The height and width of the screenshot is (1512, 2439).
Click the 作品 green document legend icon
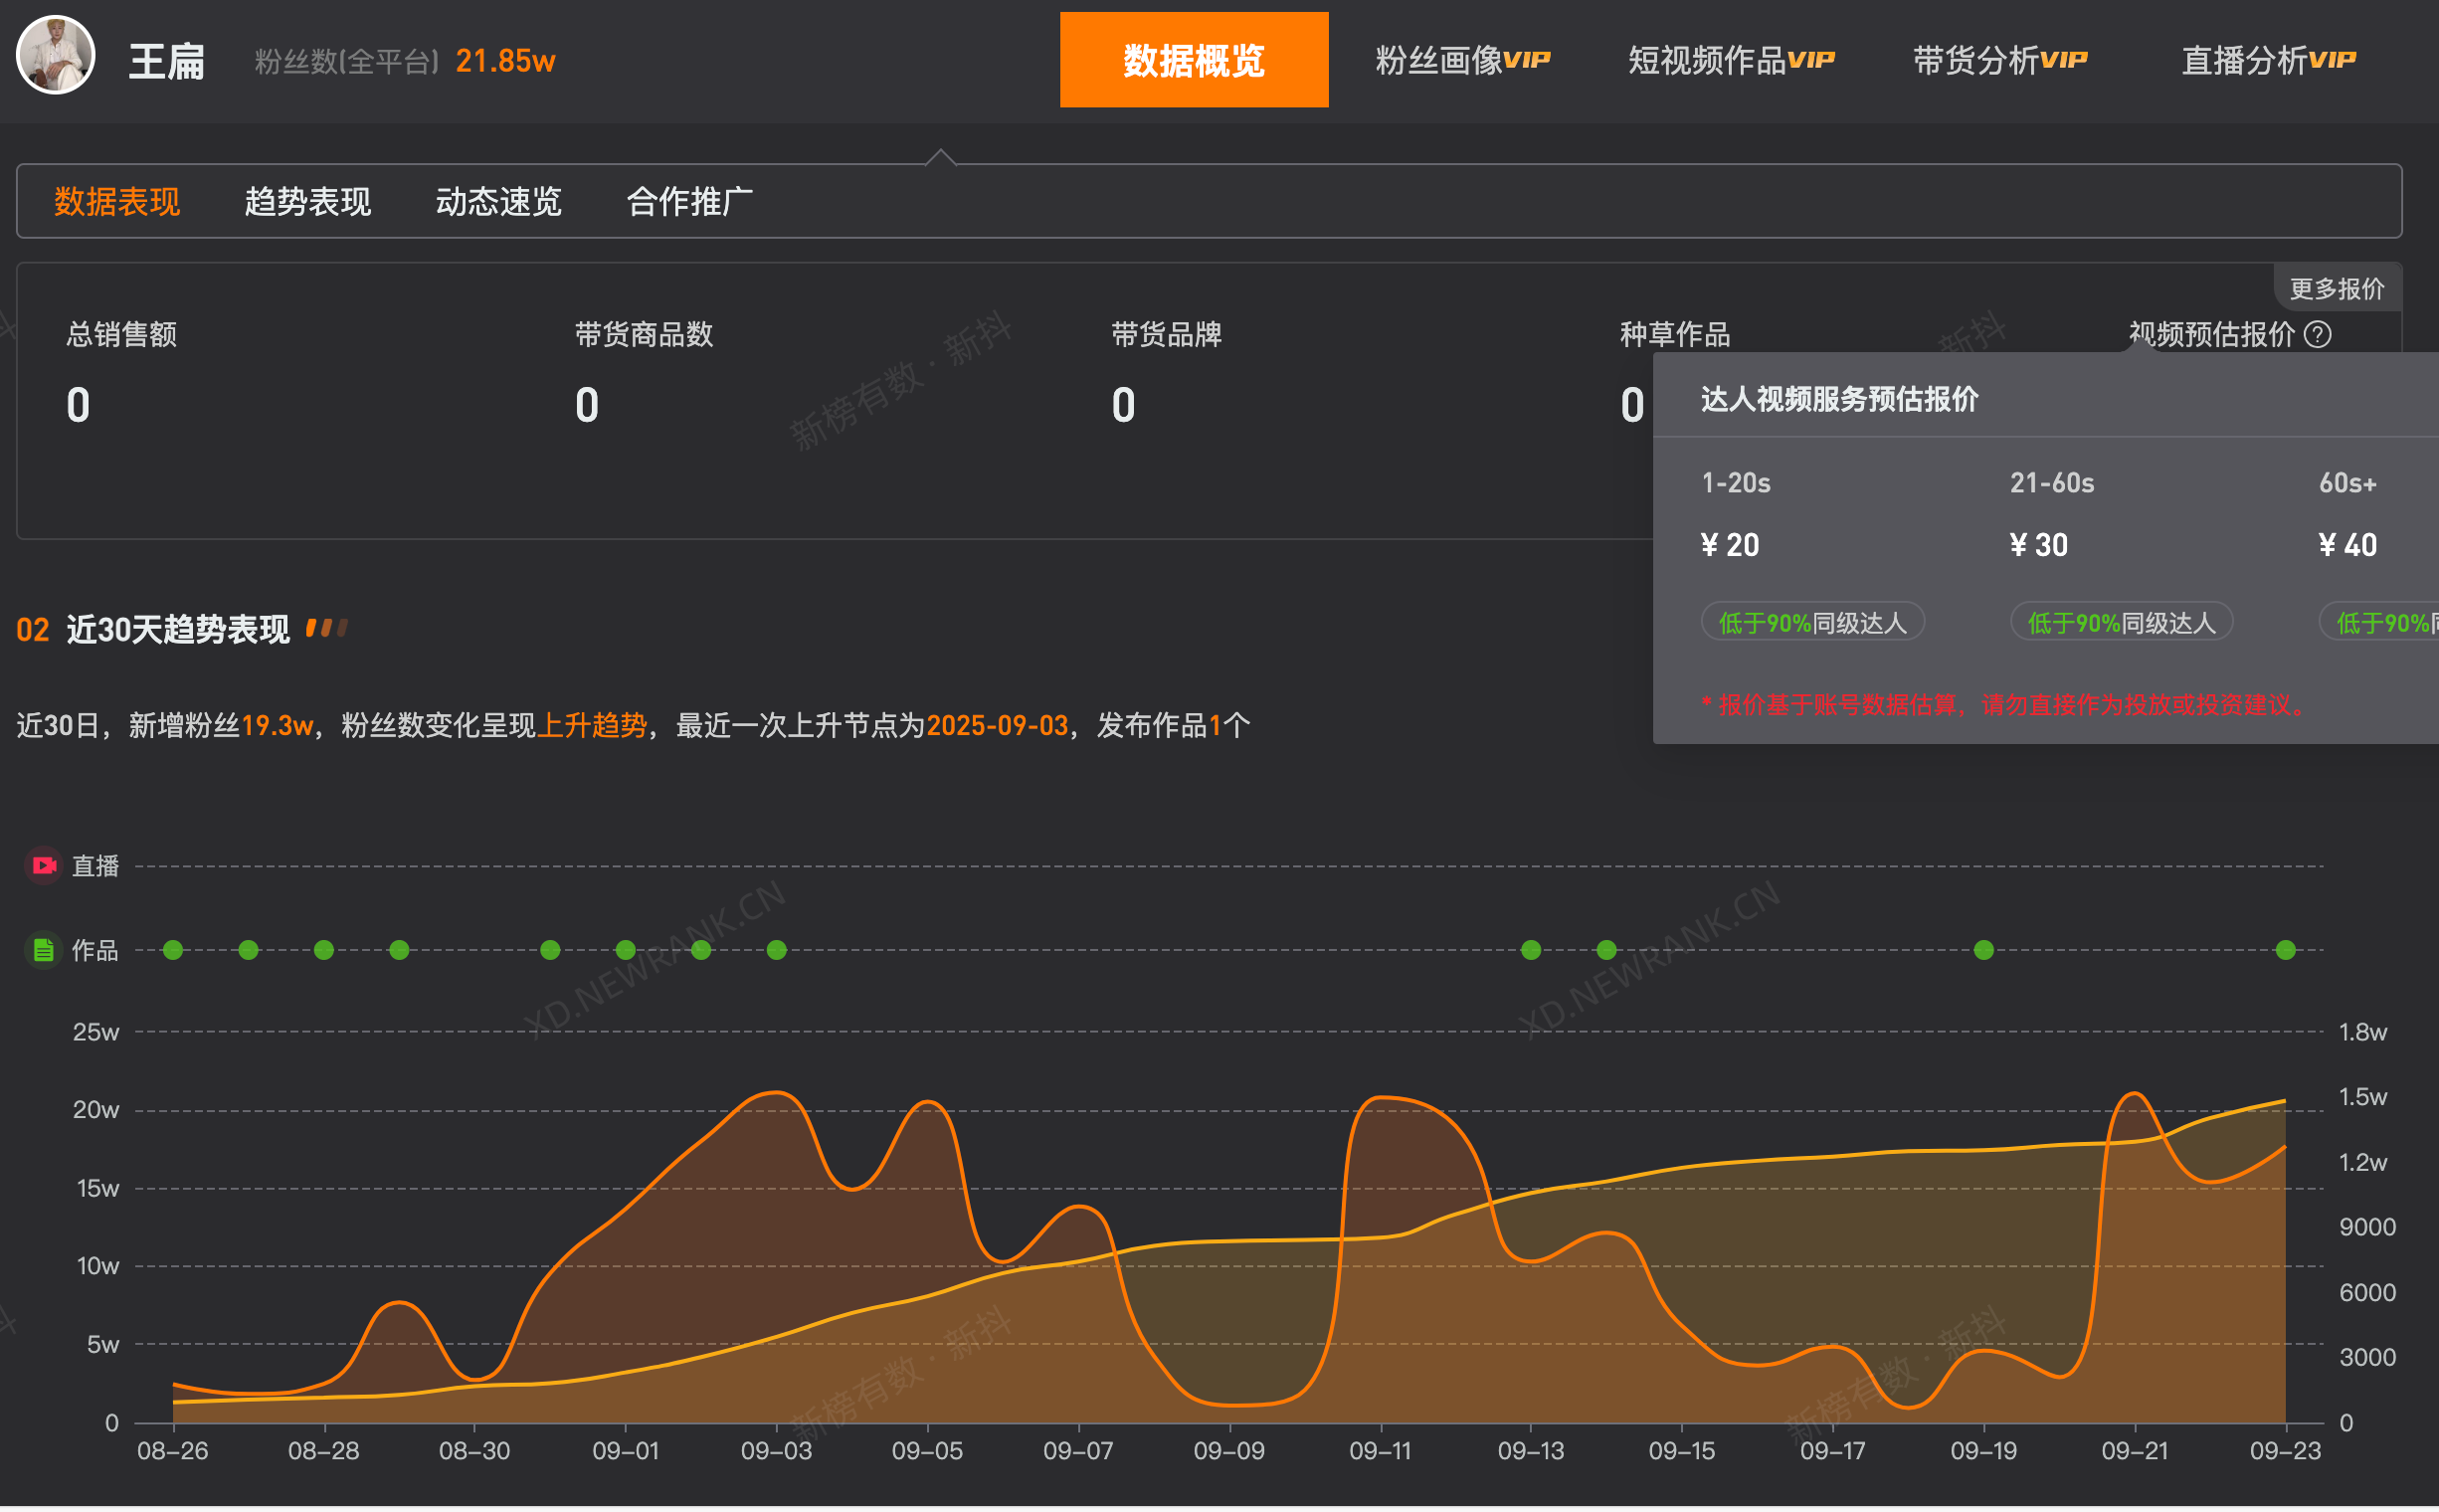point(43,950)
